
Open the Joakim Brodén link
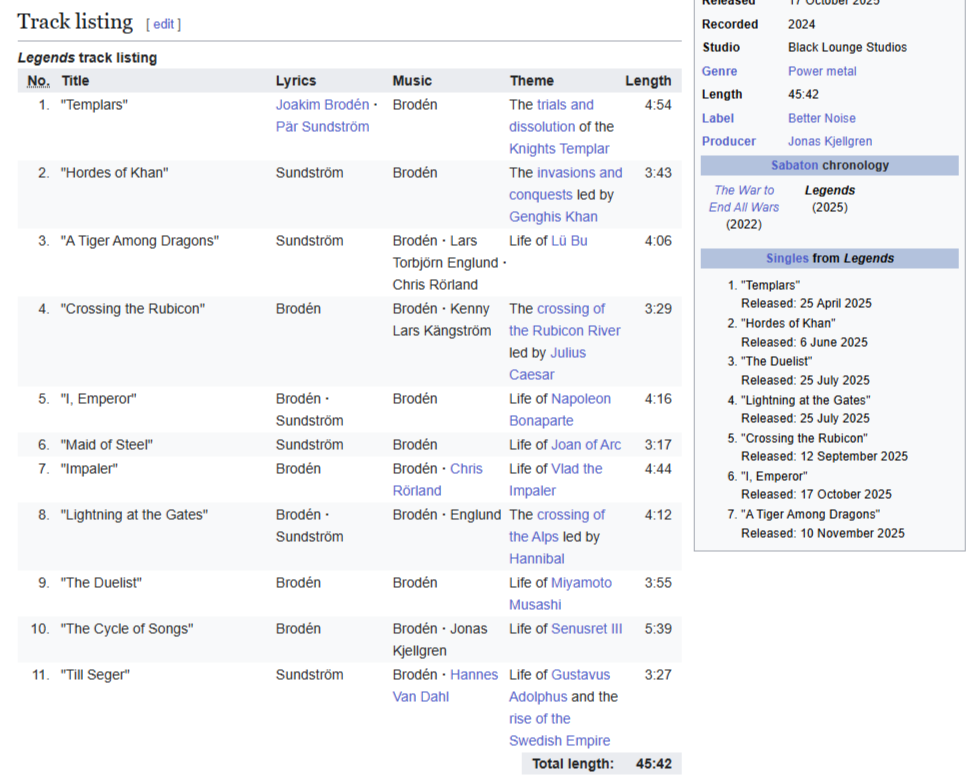(x=322, y=105)
